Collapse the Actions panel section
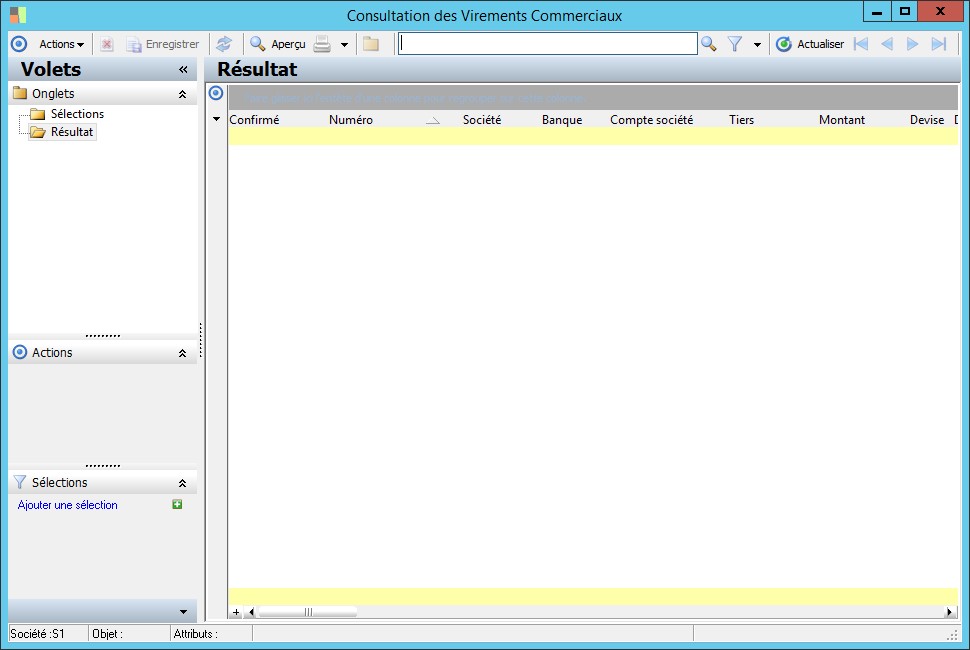 pyautogui.click(x=182, y=353)
